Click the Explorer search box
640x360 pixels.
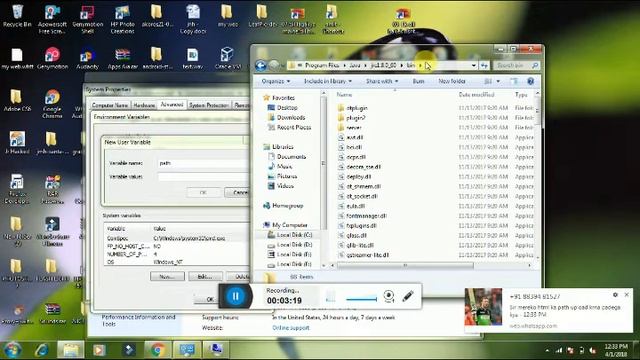tap(516, 65)
